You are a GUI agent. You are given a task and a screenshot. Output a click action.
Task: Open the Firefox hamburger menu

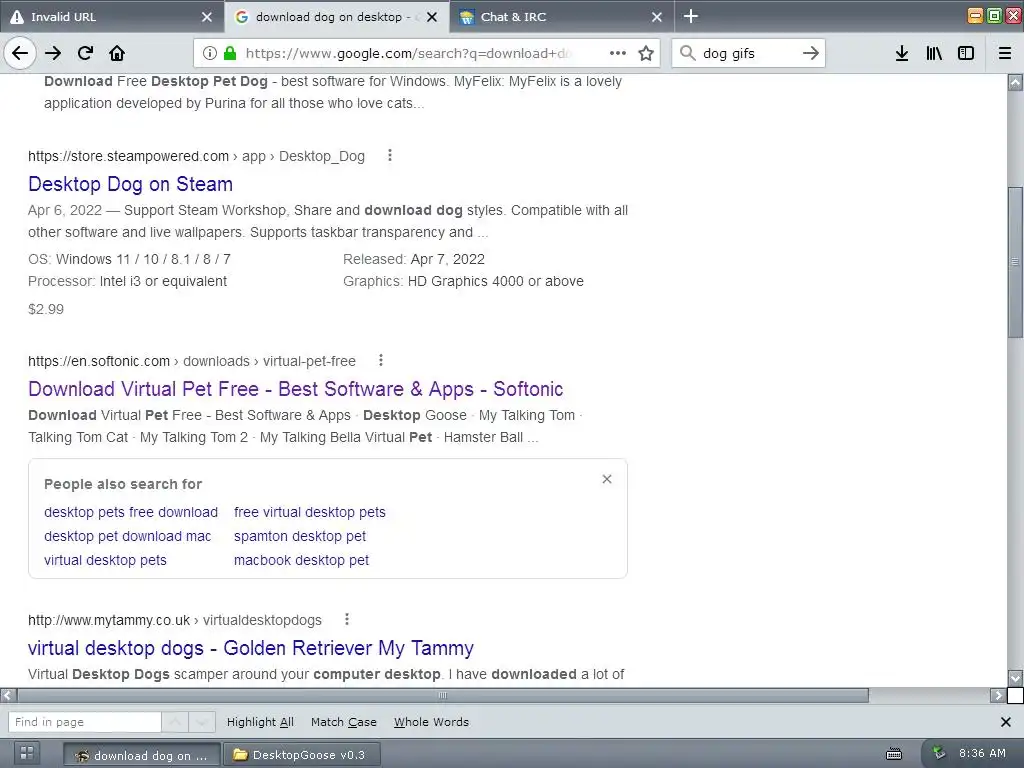click(1005, 54)
